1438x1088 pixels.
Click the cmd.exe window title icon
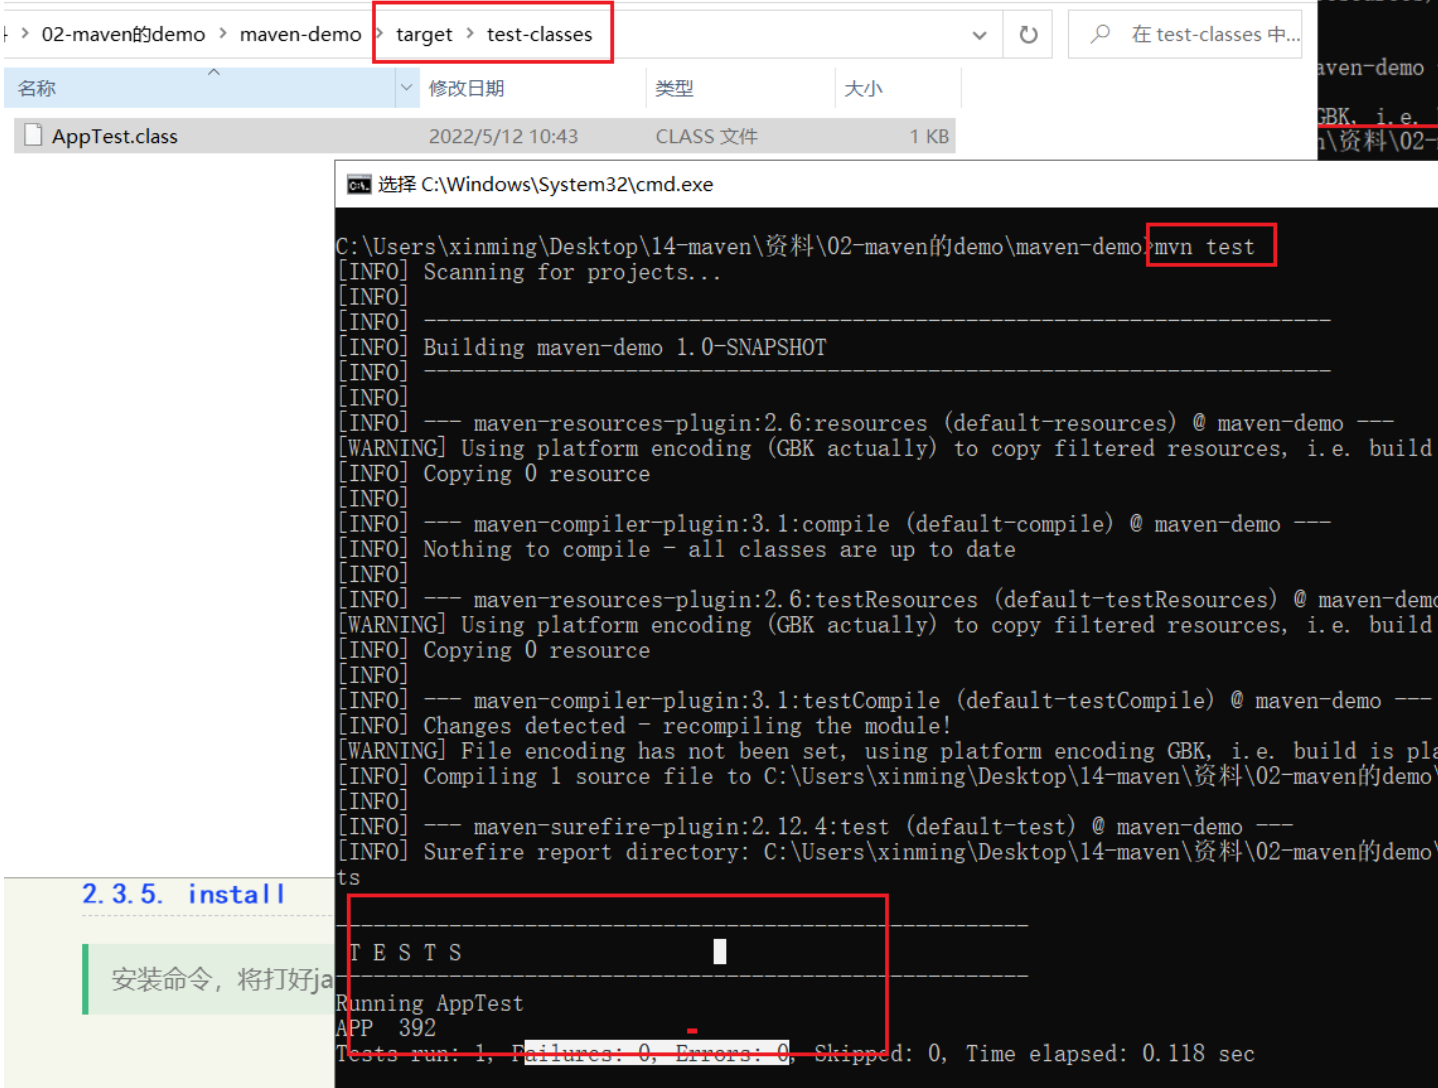pyautogui.click(x=358, y=185)
